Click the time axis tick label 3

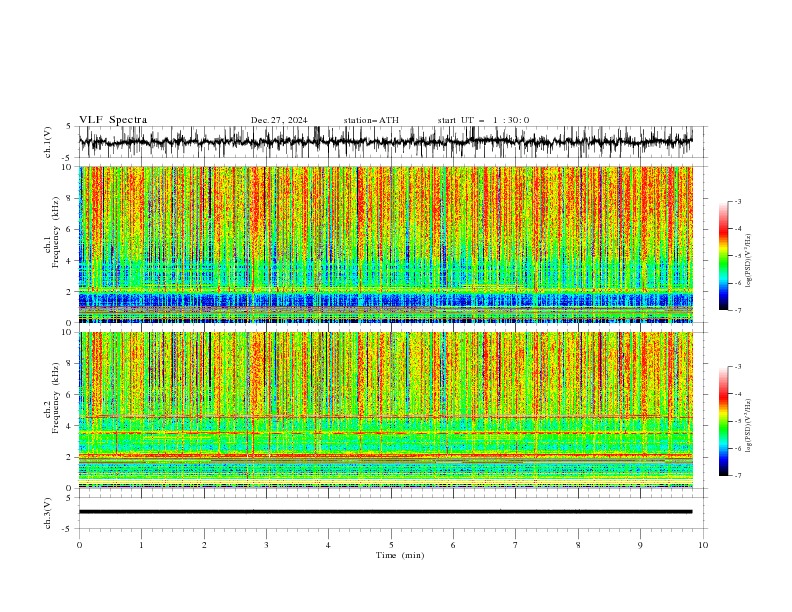266,545
